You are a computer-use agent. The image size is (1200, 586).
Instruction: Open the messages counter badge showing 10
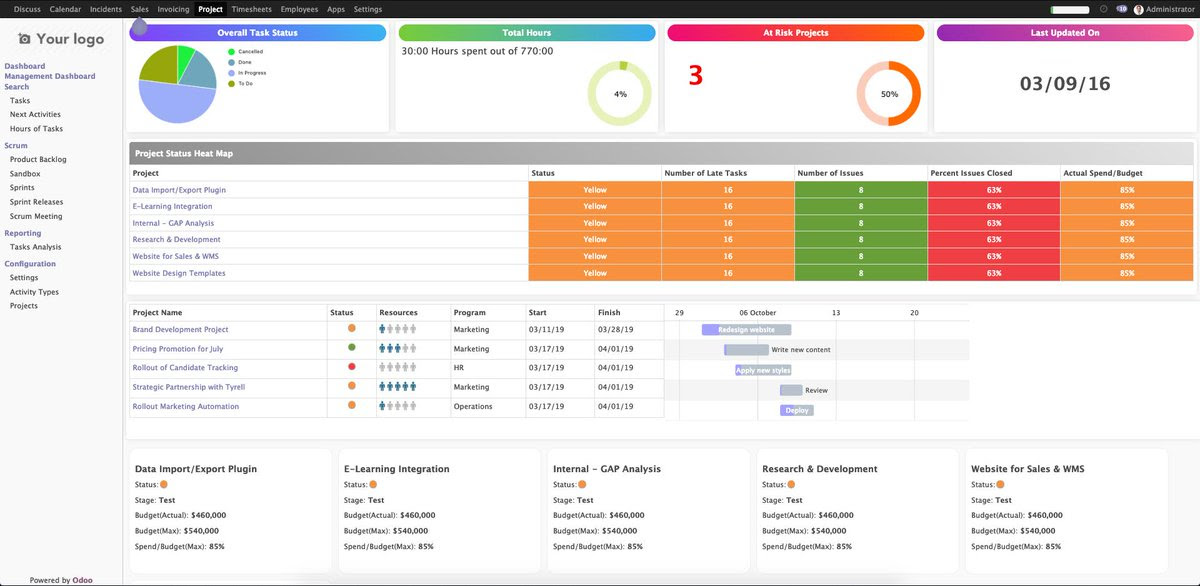(1121, 9)
